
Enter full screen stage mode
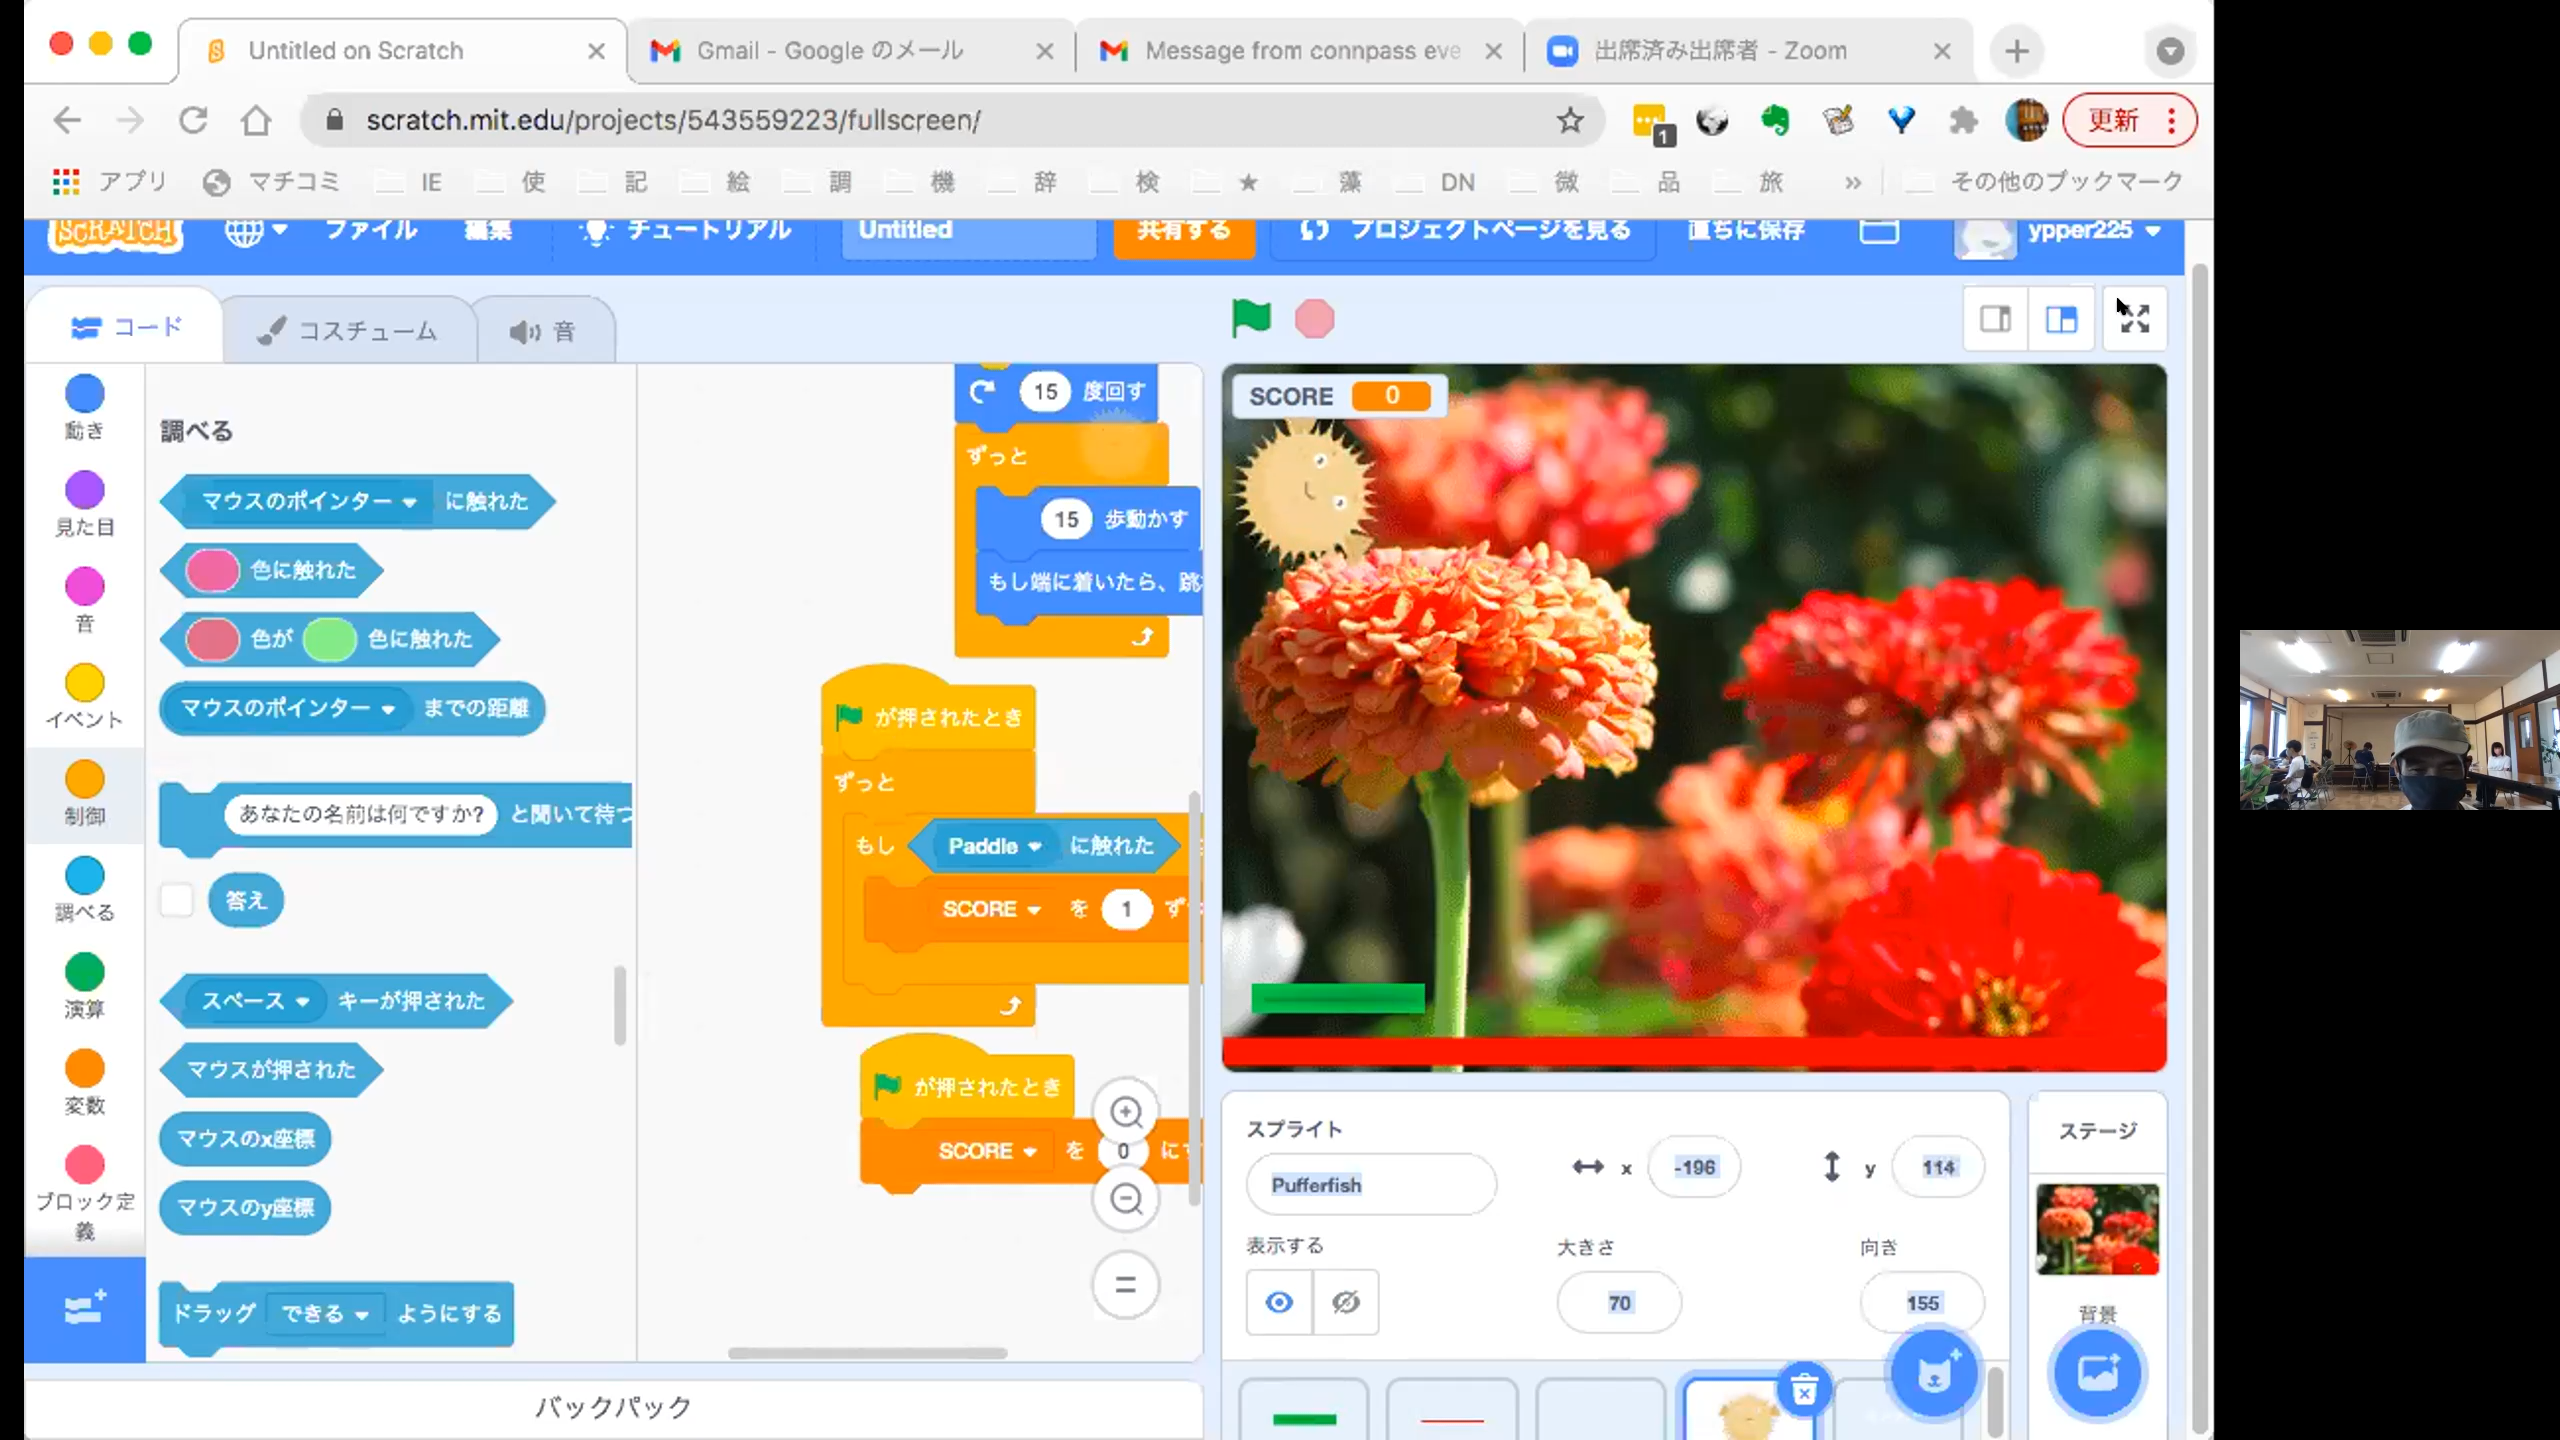coord(2134,319)
